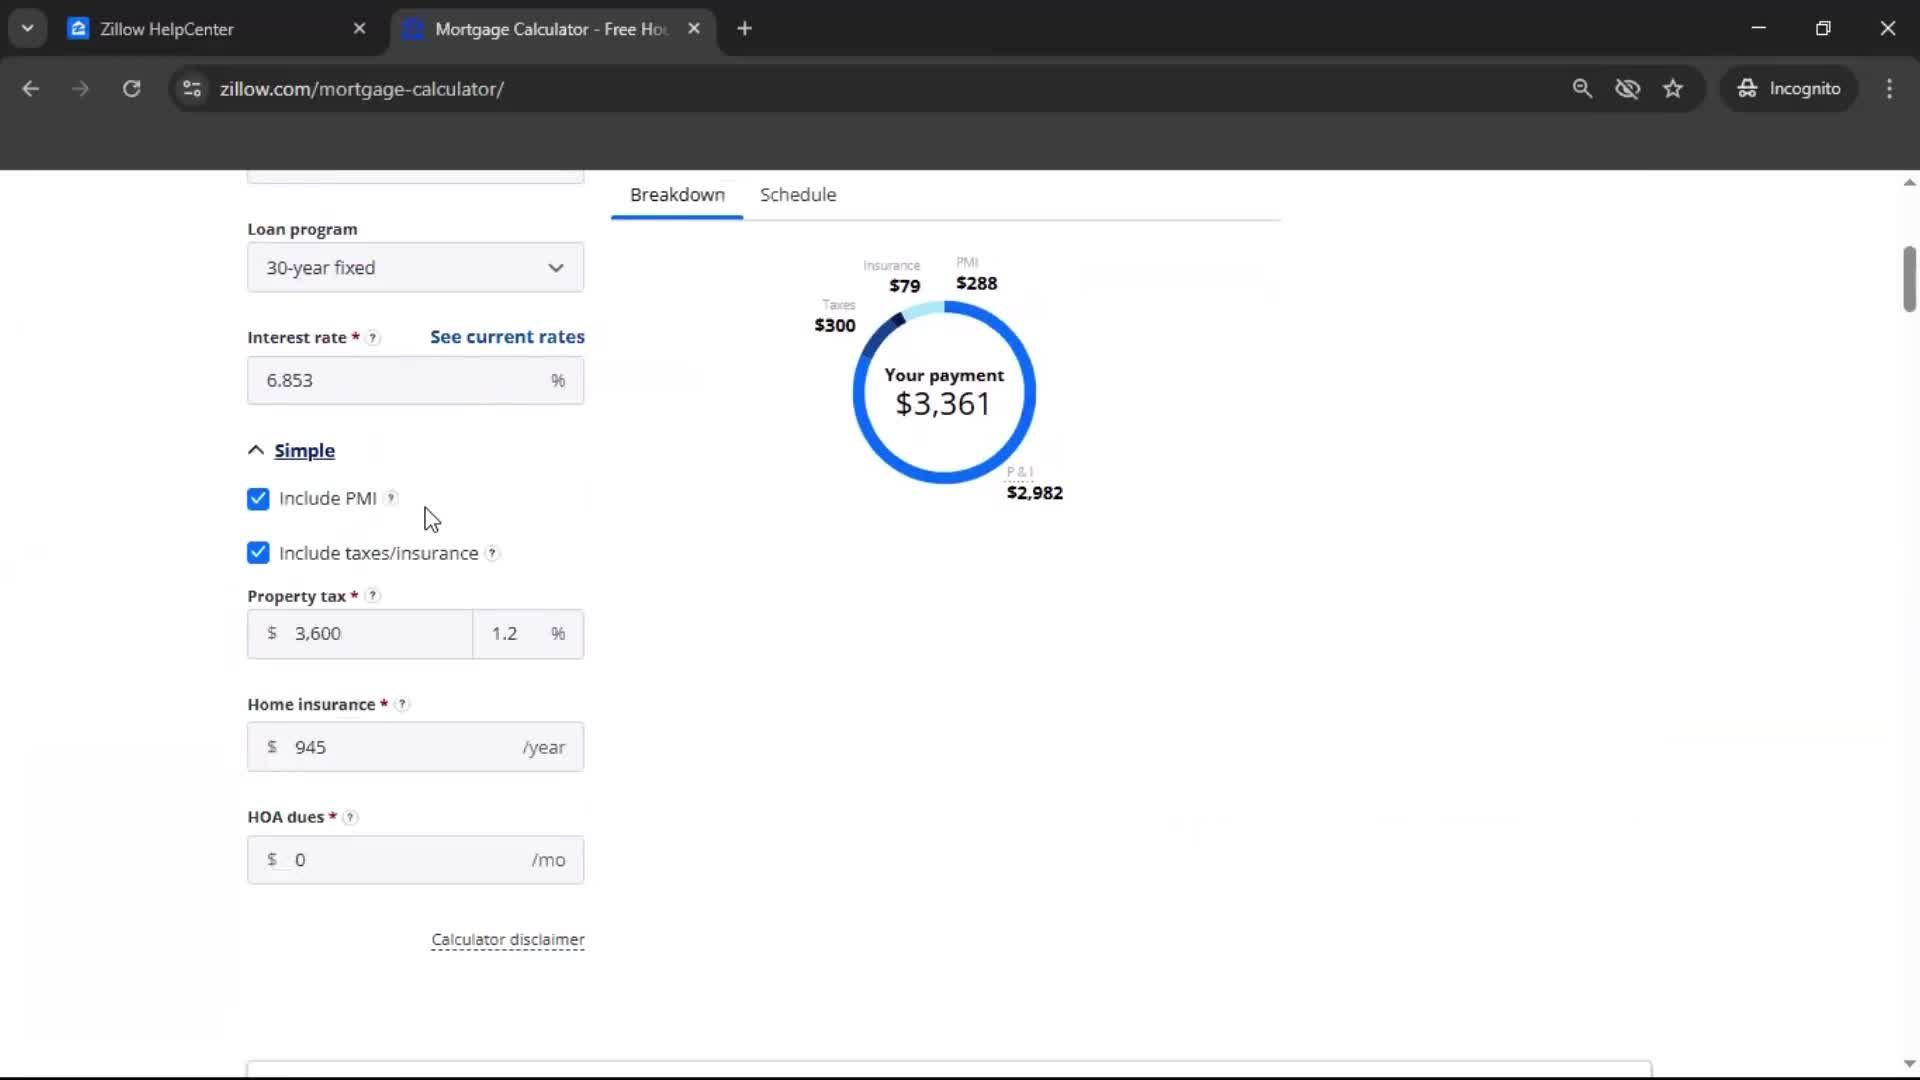
Task: Reload the mortgage calculator page
Action: pyautogui.click(x=131, y=88)
